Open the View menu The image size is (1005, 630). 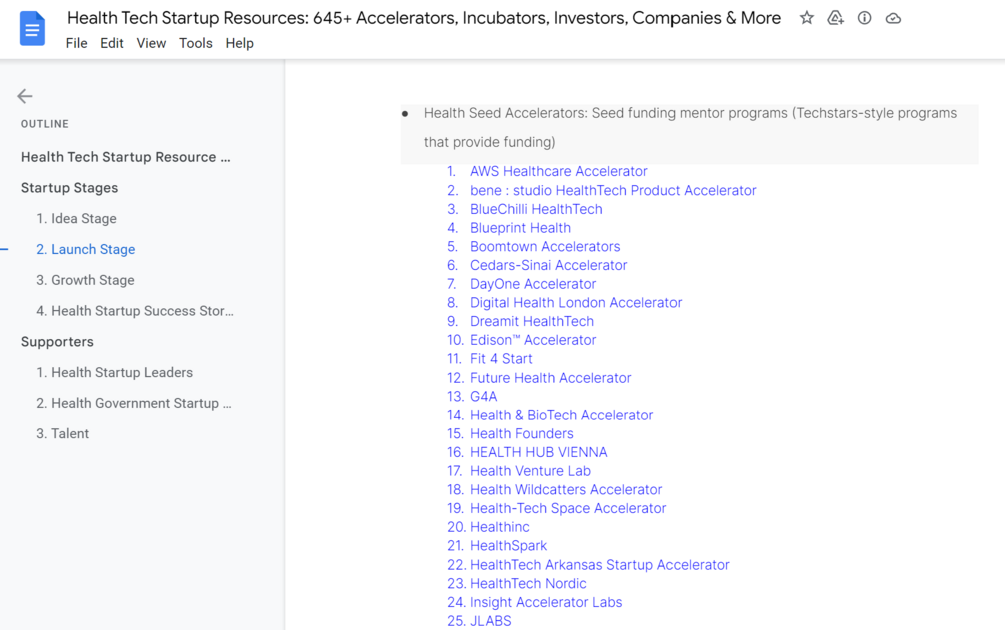tap(151, 43)
